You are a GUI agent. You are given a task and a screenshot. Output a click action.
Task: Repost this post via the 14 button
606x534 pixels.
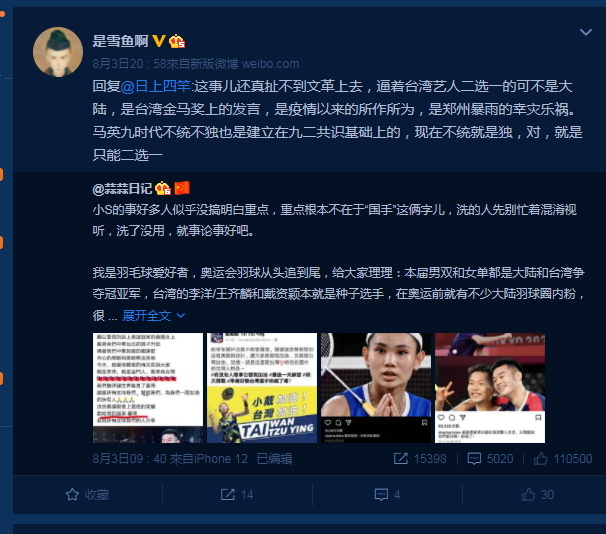pyautogui.click(x=237, y=495)
